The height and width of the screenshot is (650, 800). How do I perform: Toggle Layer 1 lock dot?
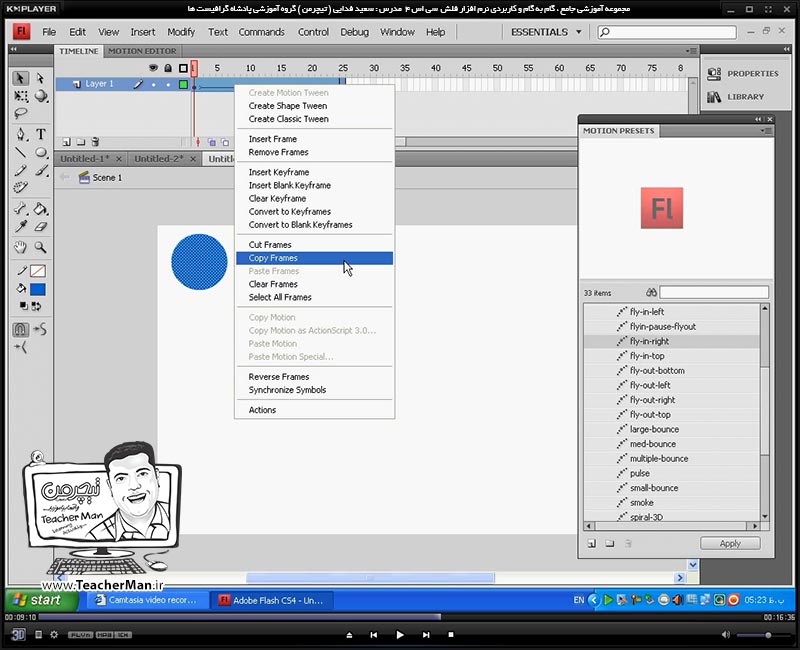click(x=168, y=84)
